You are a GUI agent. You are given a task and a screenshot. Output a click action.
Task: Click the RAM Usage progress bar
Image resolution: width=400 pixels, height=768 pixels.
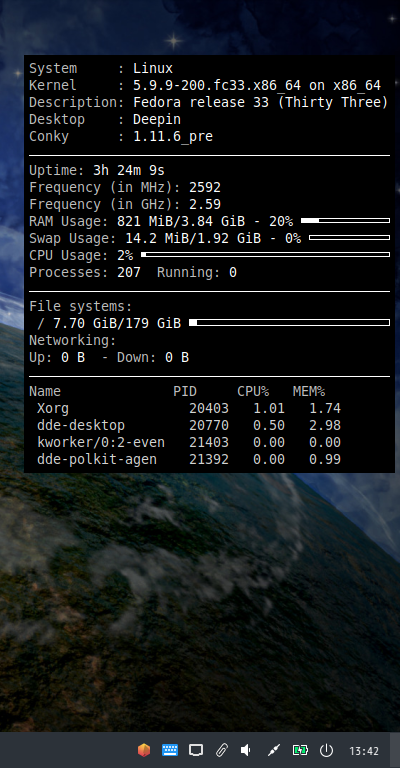point(345,221)
